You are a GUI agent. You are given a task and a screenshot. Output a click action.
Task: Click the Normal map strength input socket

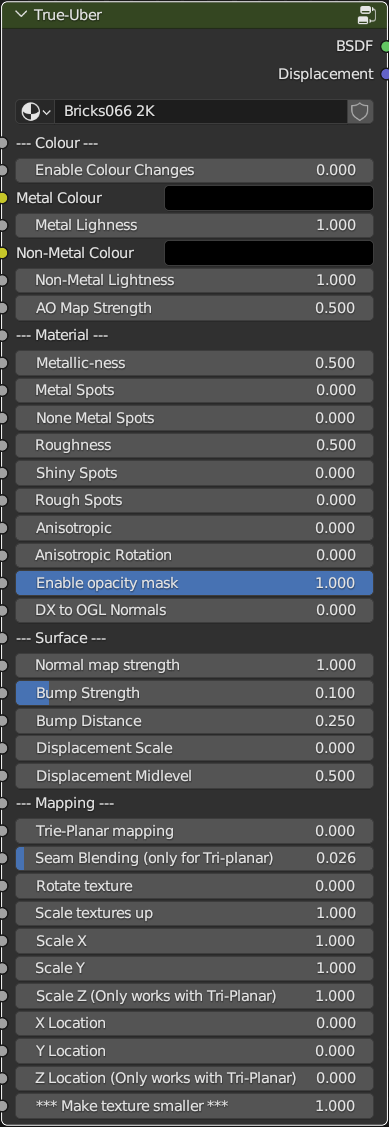tap(3, 666)
